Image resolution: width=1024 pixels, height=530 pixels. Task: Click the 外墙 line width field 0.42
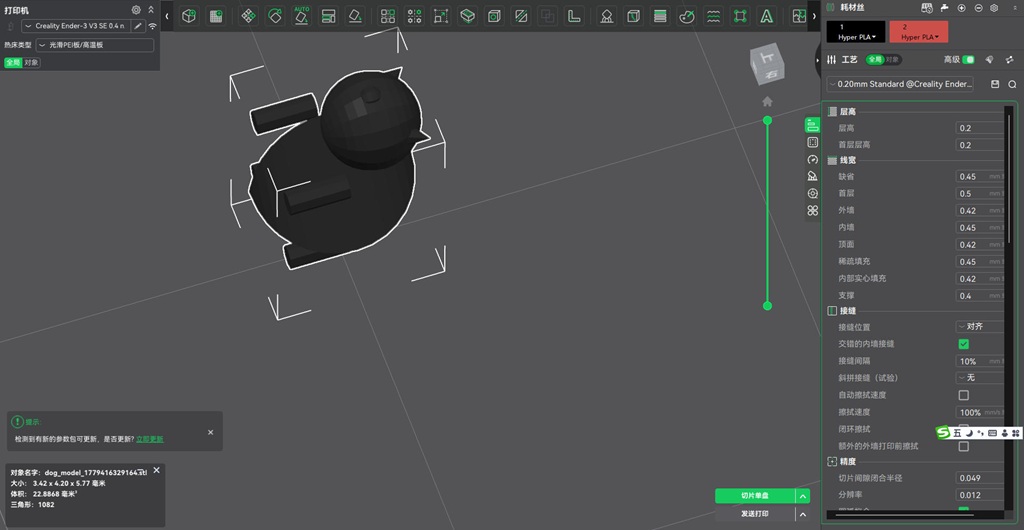[x=980, y=210]
